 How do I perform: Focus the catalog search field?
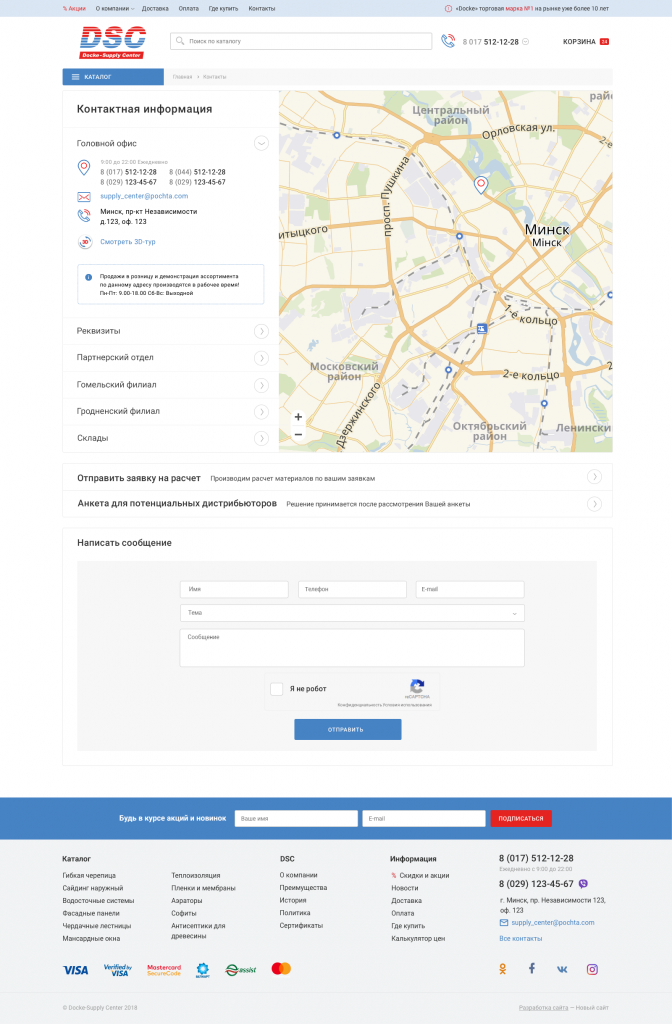pos(301,41)
